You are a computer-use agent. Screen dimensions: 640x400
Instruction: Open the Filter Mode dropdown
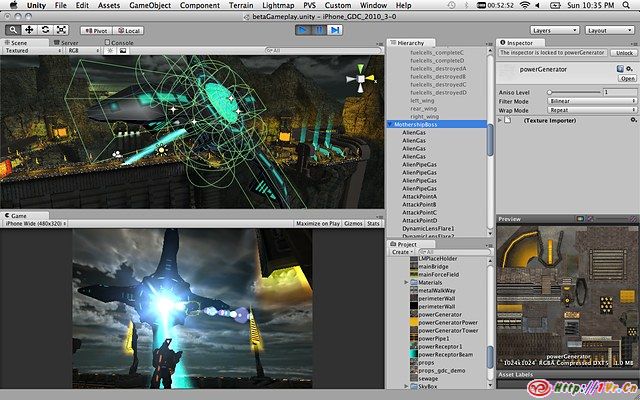tap(592, 101)
